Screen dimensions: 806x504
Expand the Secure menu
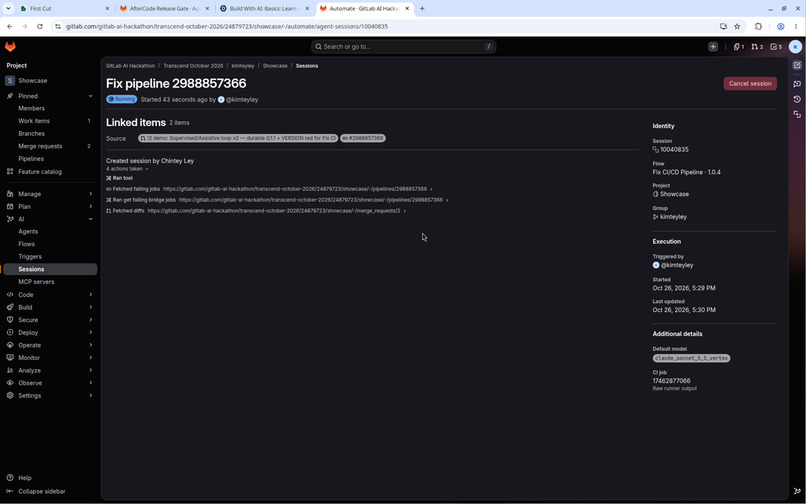tap(90, 320)
